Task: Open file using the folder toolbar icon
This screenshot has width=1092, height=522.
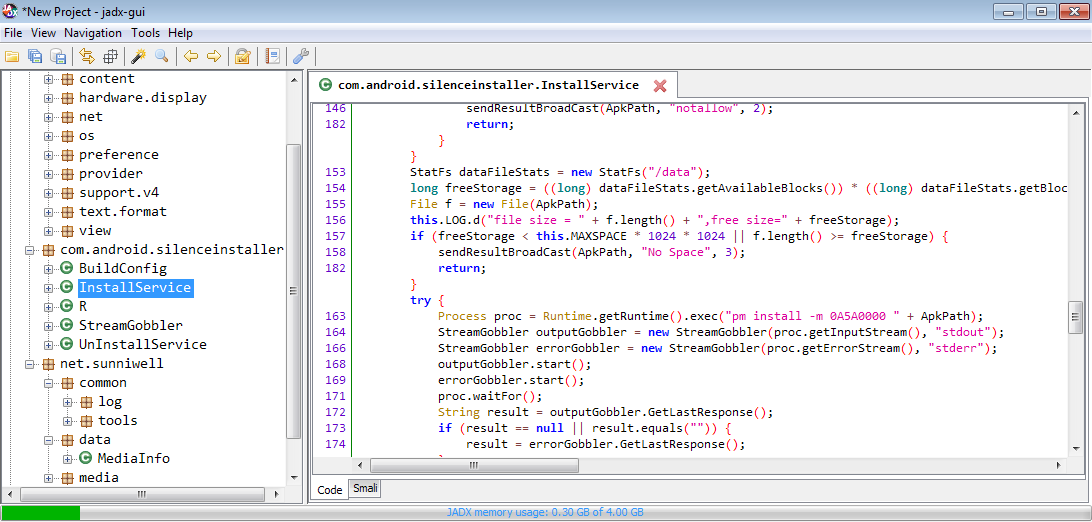Action: coord(12,56)
